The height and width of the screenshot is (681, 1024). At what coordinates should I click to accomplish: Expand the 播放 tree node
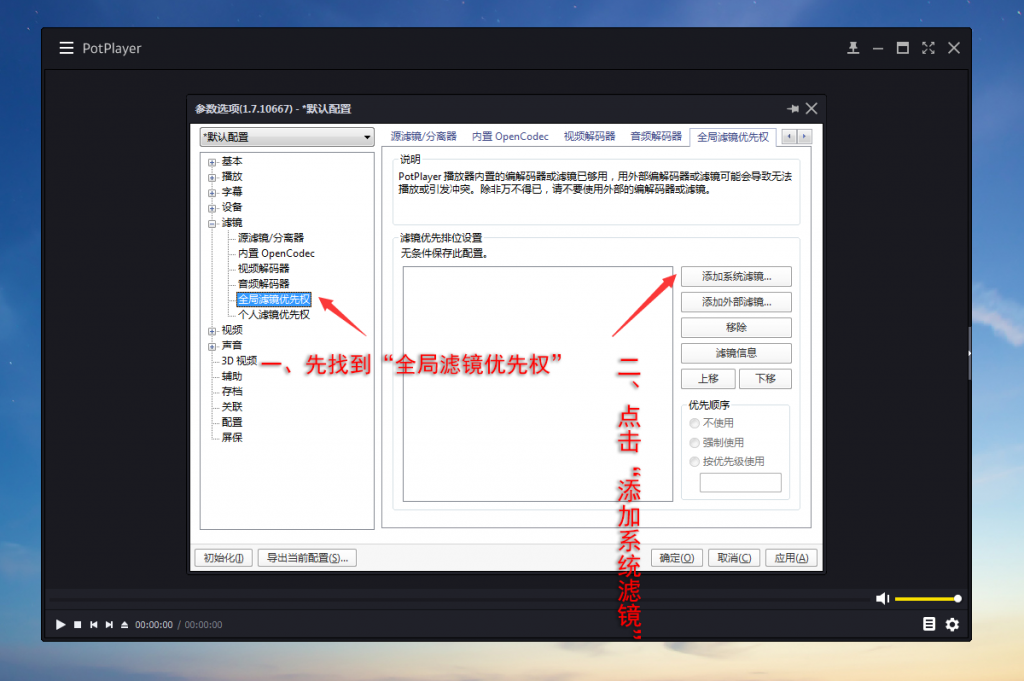click(x=212, y=177)
